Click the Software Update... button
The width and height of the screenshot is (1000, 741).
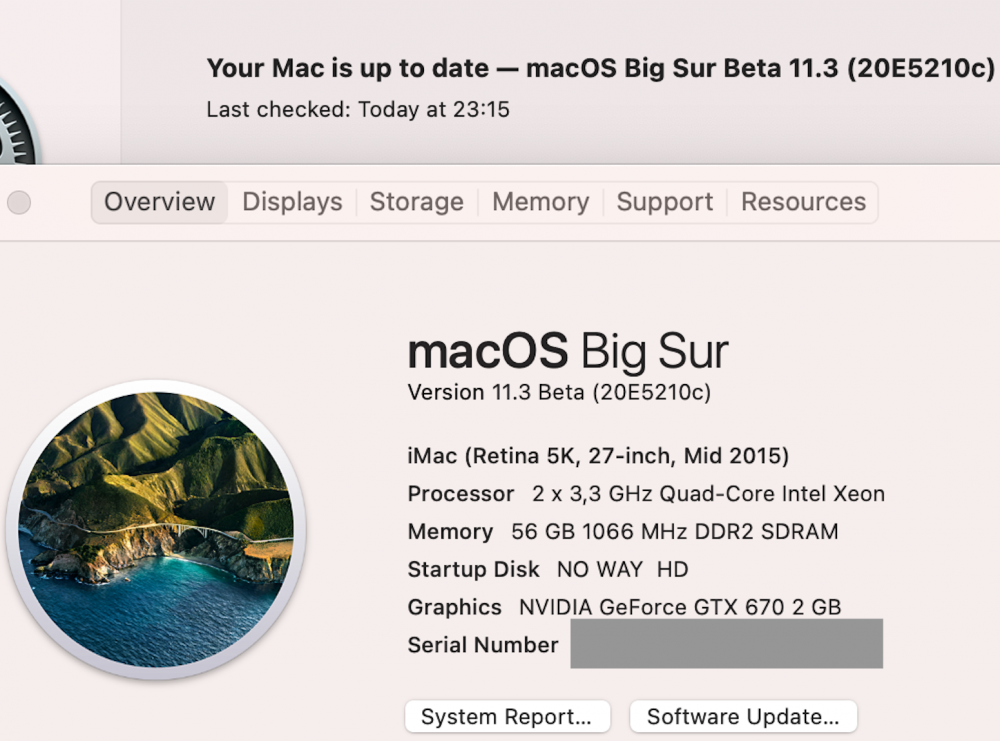[x=743, y=717]
